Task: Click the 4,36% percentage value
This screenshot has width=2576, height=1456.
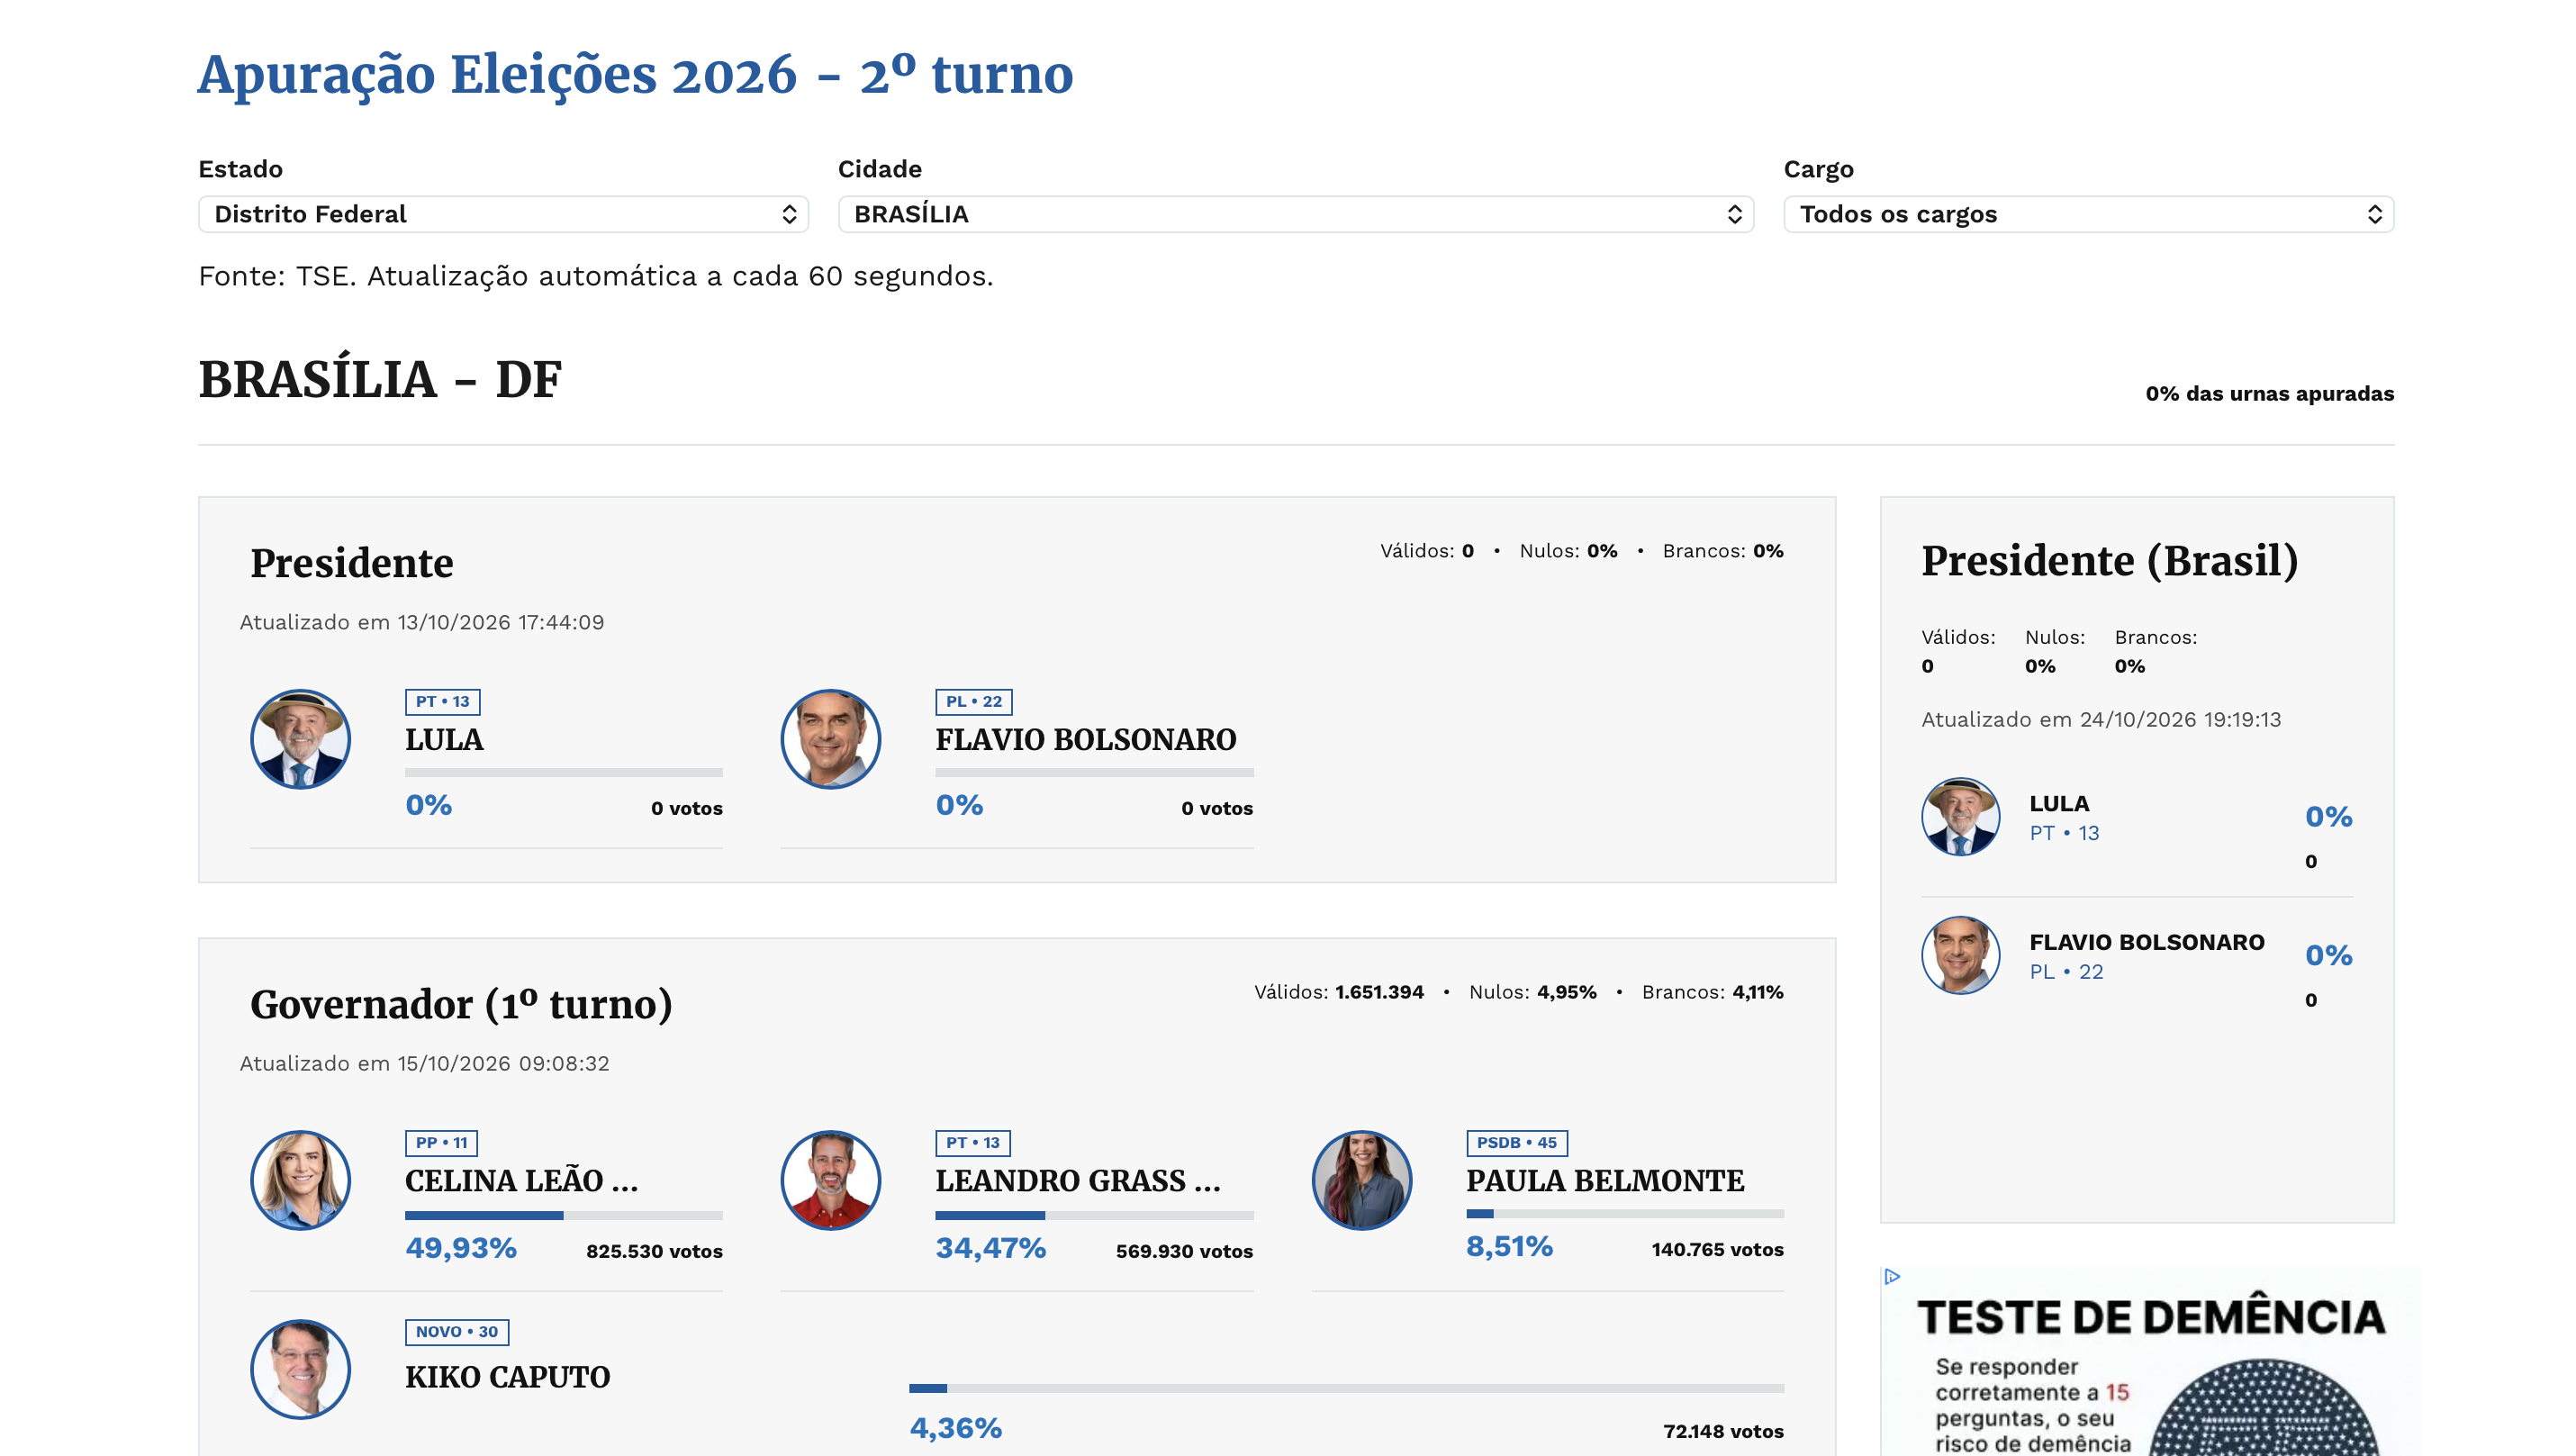Action: pyautogui.click(x=955, y=1428)
